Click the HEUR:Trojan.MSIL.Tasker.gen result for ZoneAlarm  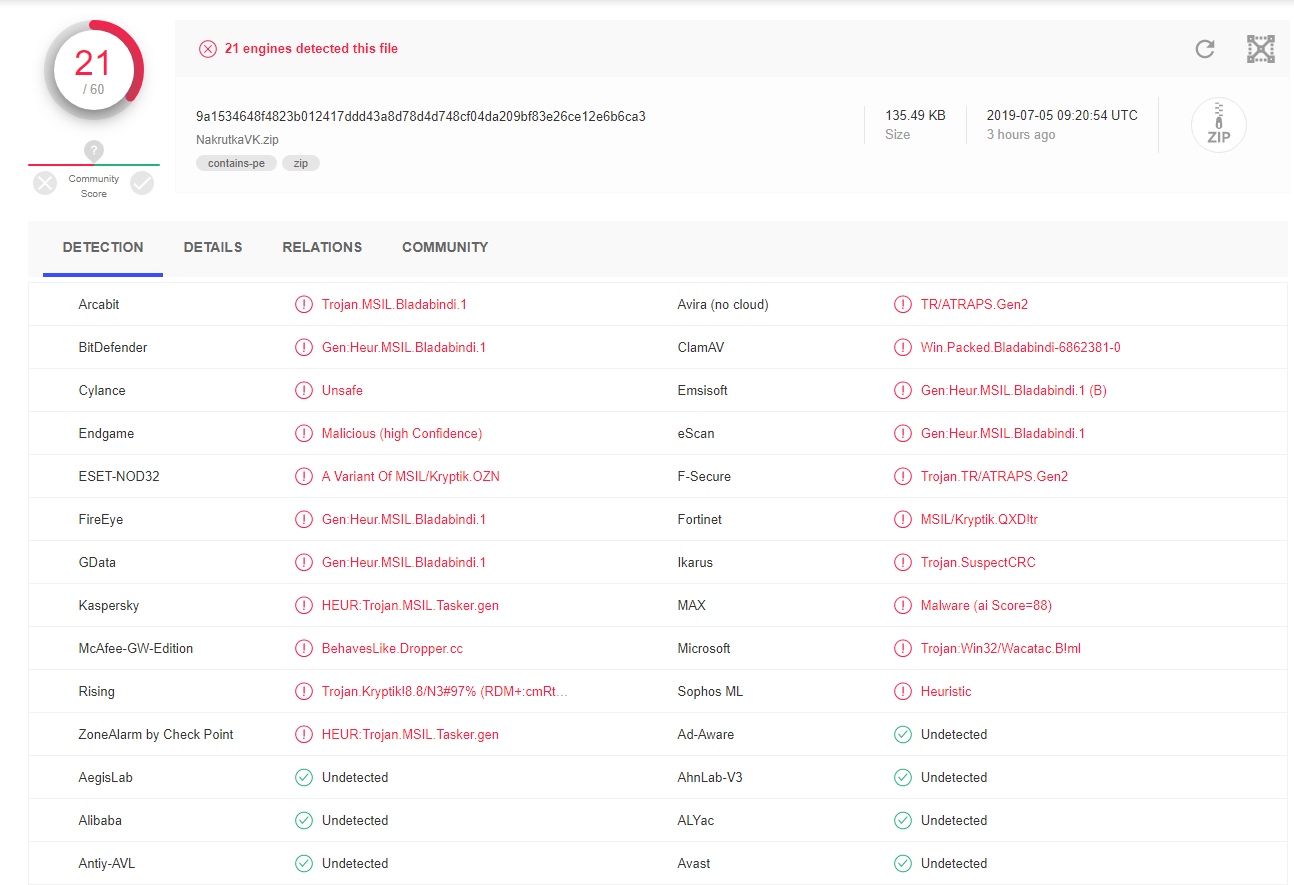click(x=410, y=734)
